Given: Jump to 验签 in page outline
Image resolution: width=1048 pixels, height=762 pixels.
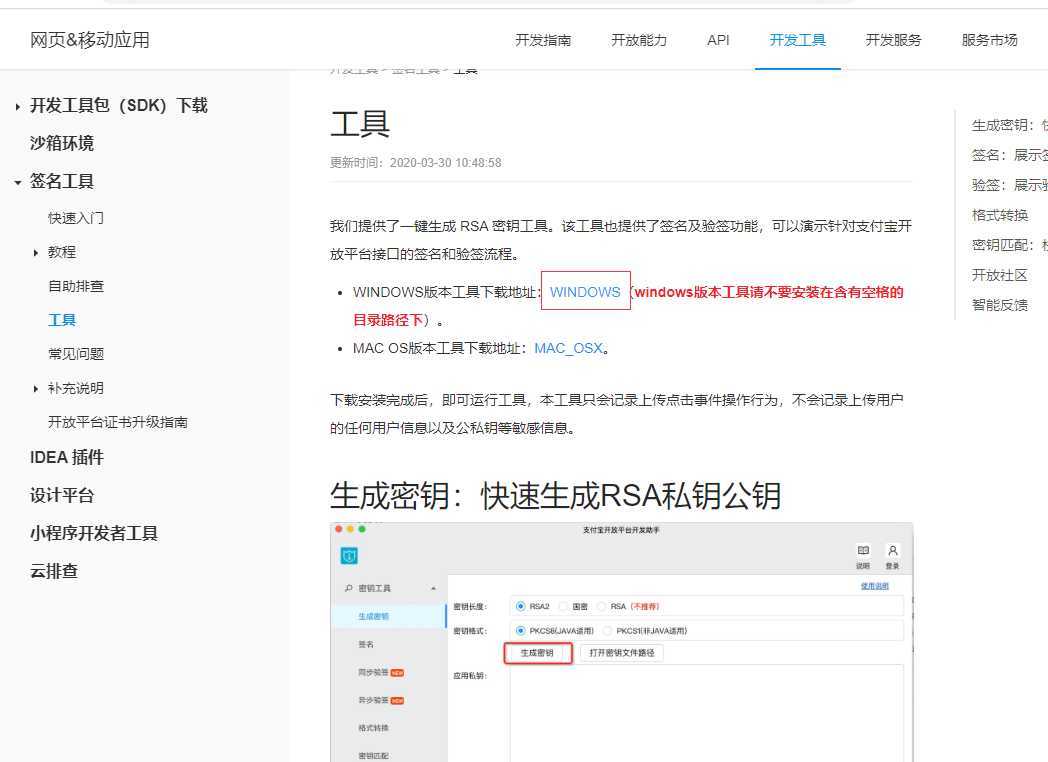Looking at the screenshot, I should tap(1009, 185).
